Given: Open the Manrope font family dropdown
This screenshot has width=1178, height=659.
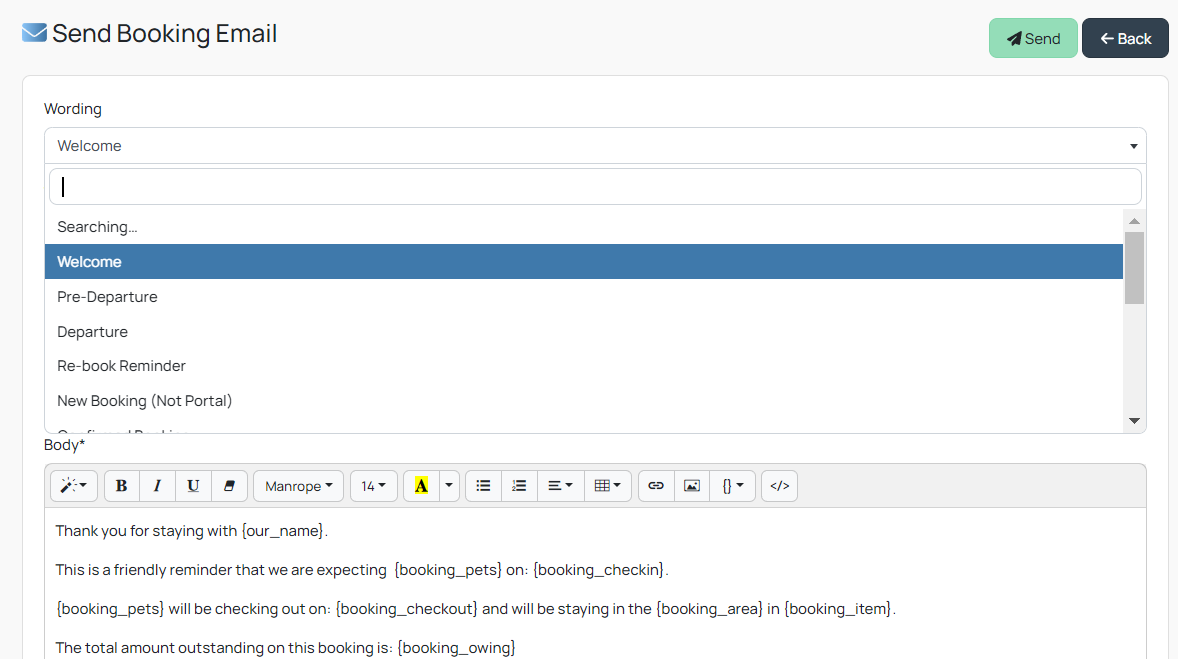Looking at the screenshot, I should click(x=298, y=486).
